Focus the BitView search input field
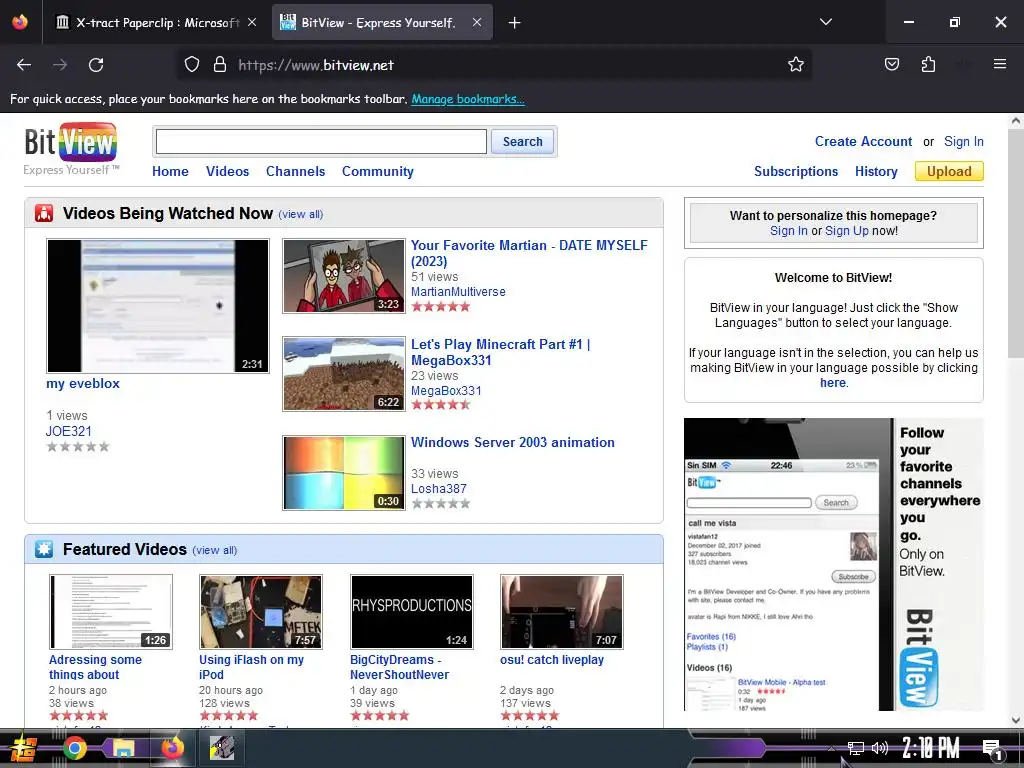Screen dimensions: 1024x768 click(x=321, y=142)
